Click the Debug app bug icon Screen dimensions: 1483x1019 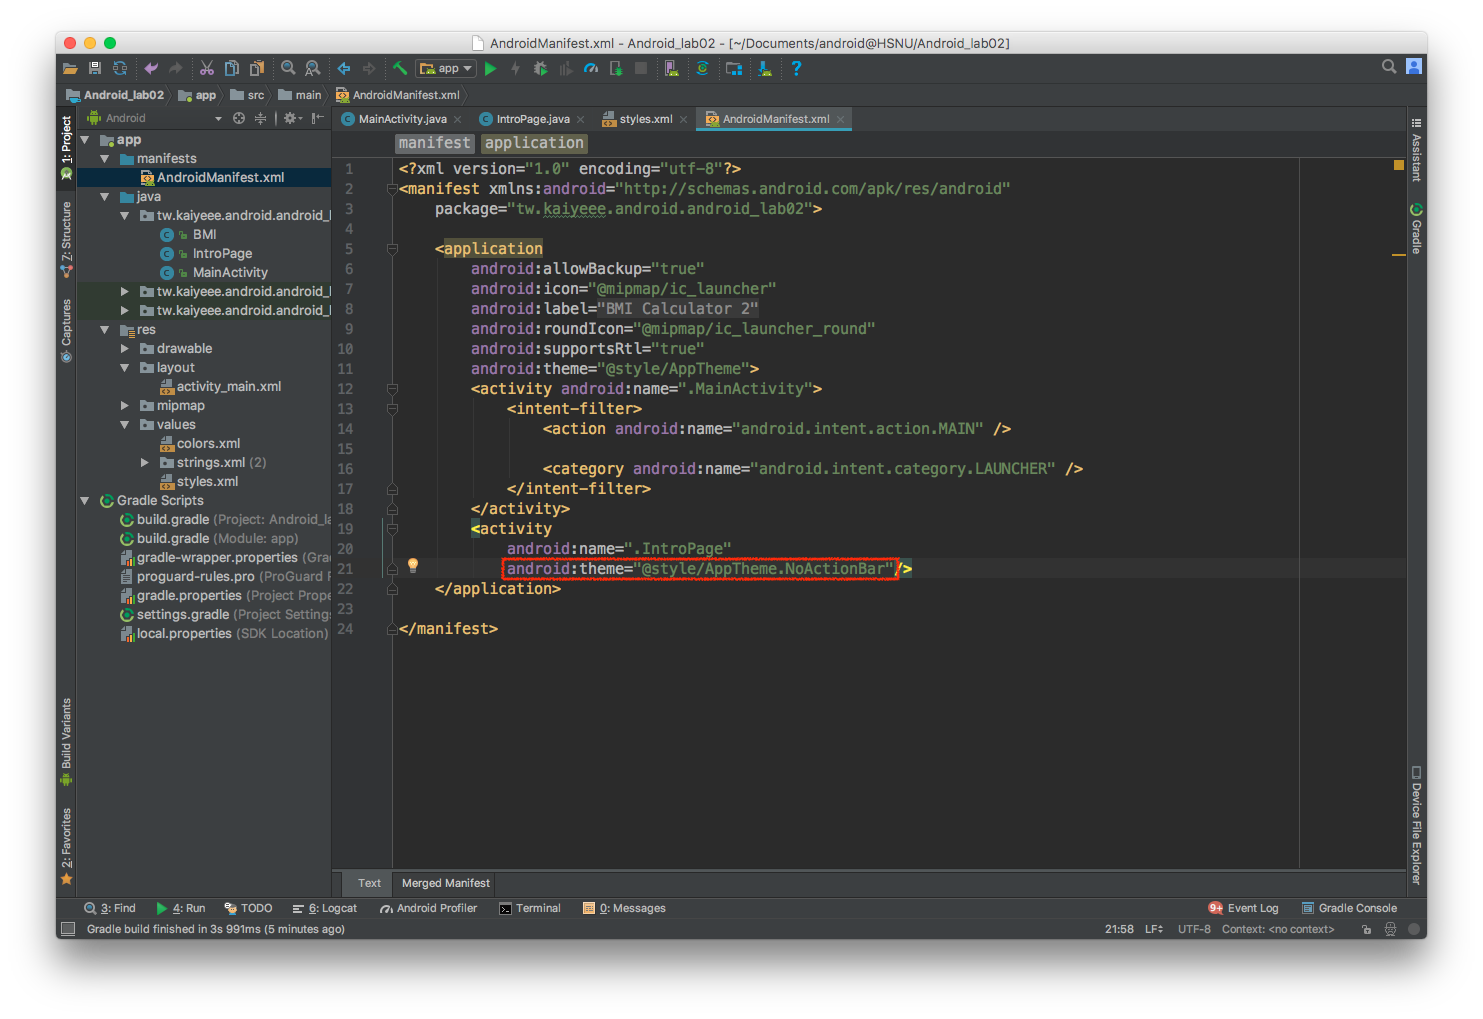tap(541, 68)
